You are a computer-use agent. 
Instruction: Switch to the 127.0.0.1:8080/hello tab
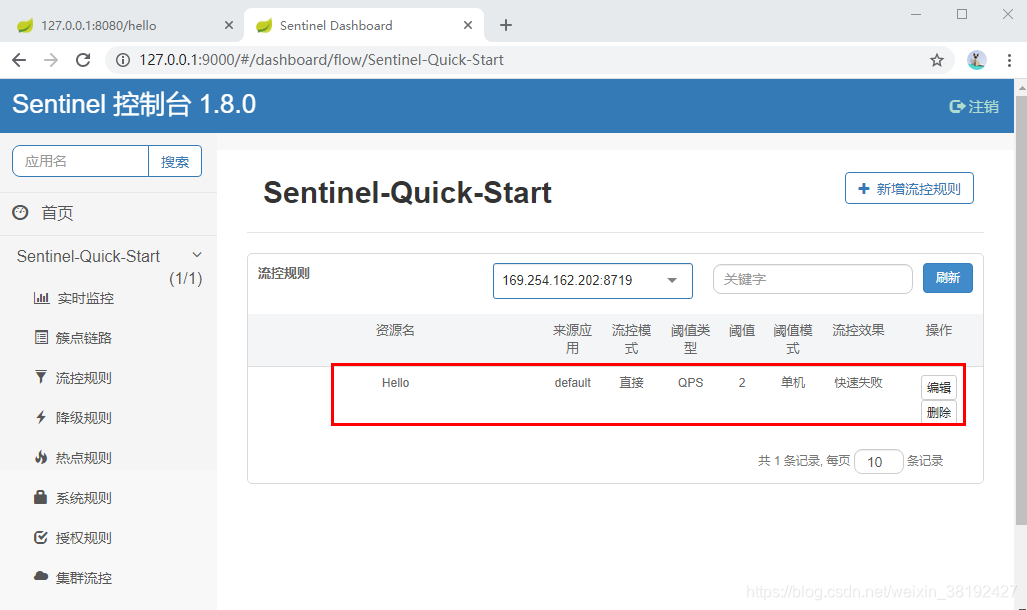(123, 25)
